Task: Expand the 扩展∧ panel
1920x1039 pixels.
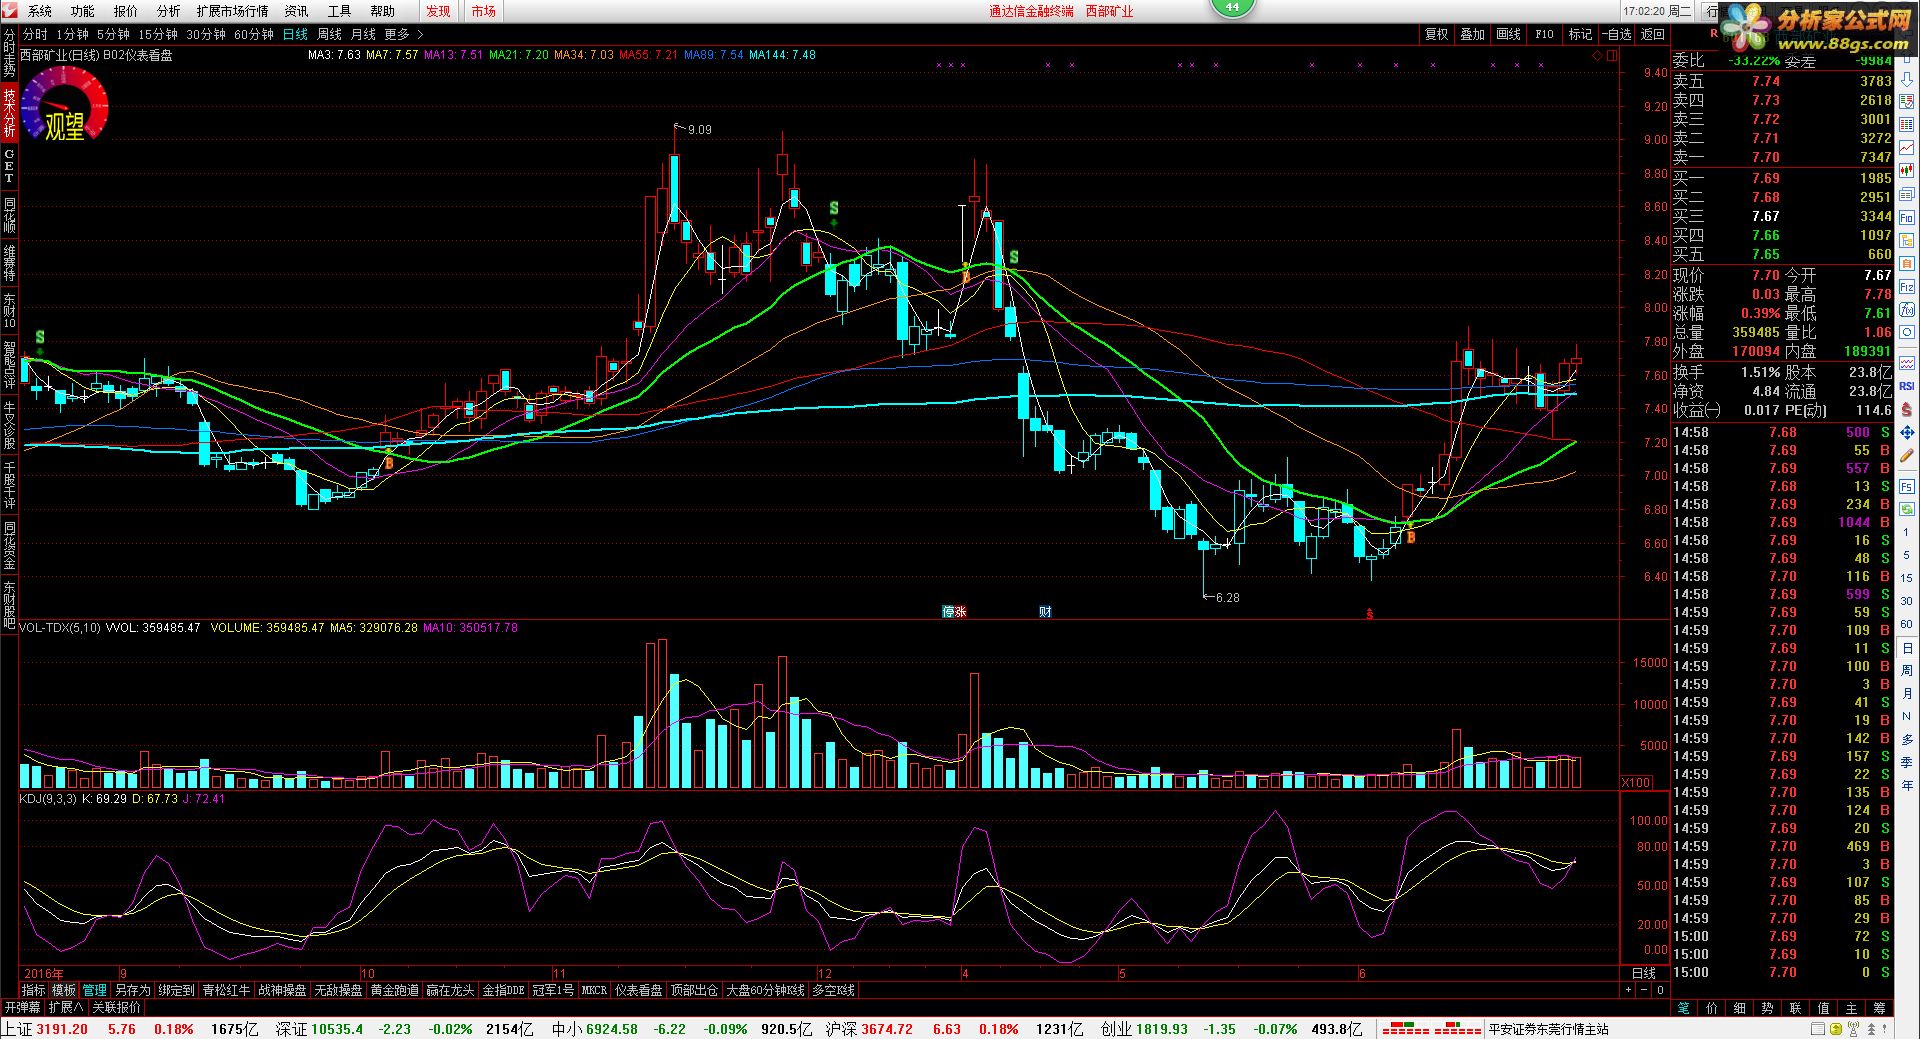Action: point(66,1007)
